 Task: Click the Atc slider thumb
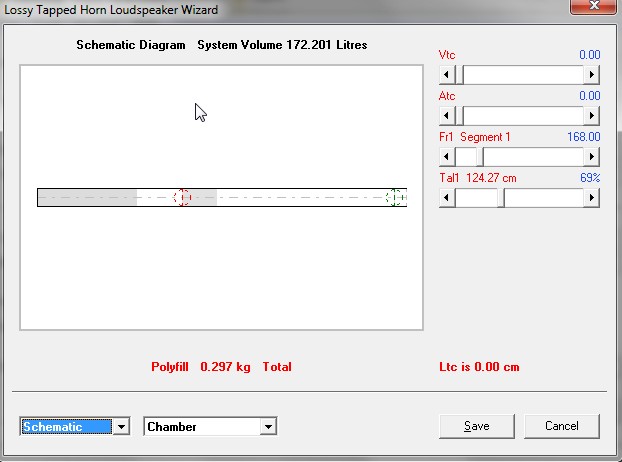pyautogui.click(x=459, y=116)
